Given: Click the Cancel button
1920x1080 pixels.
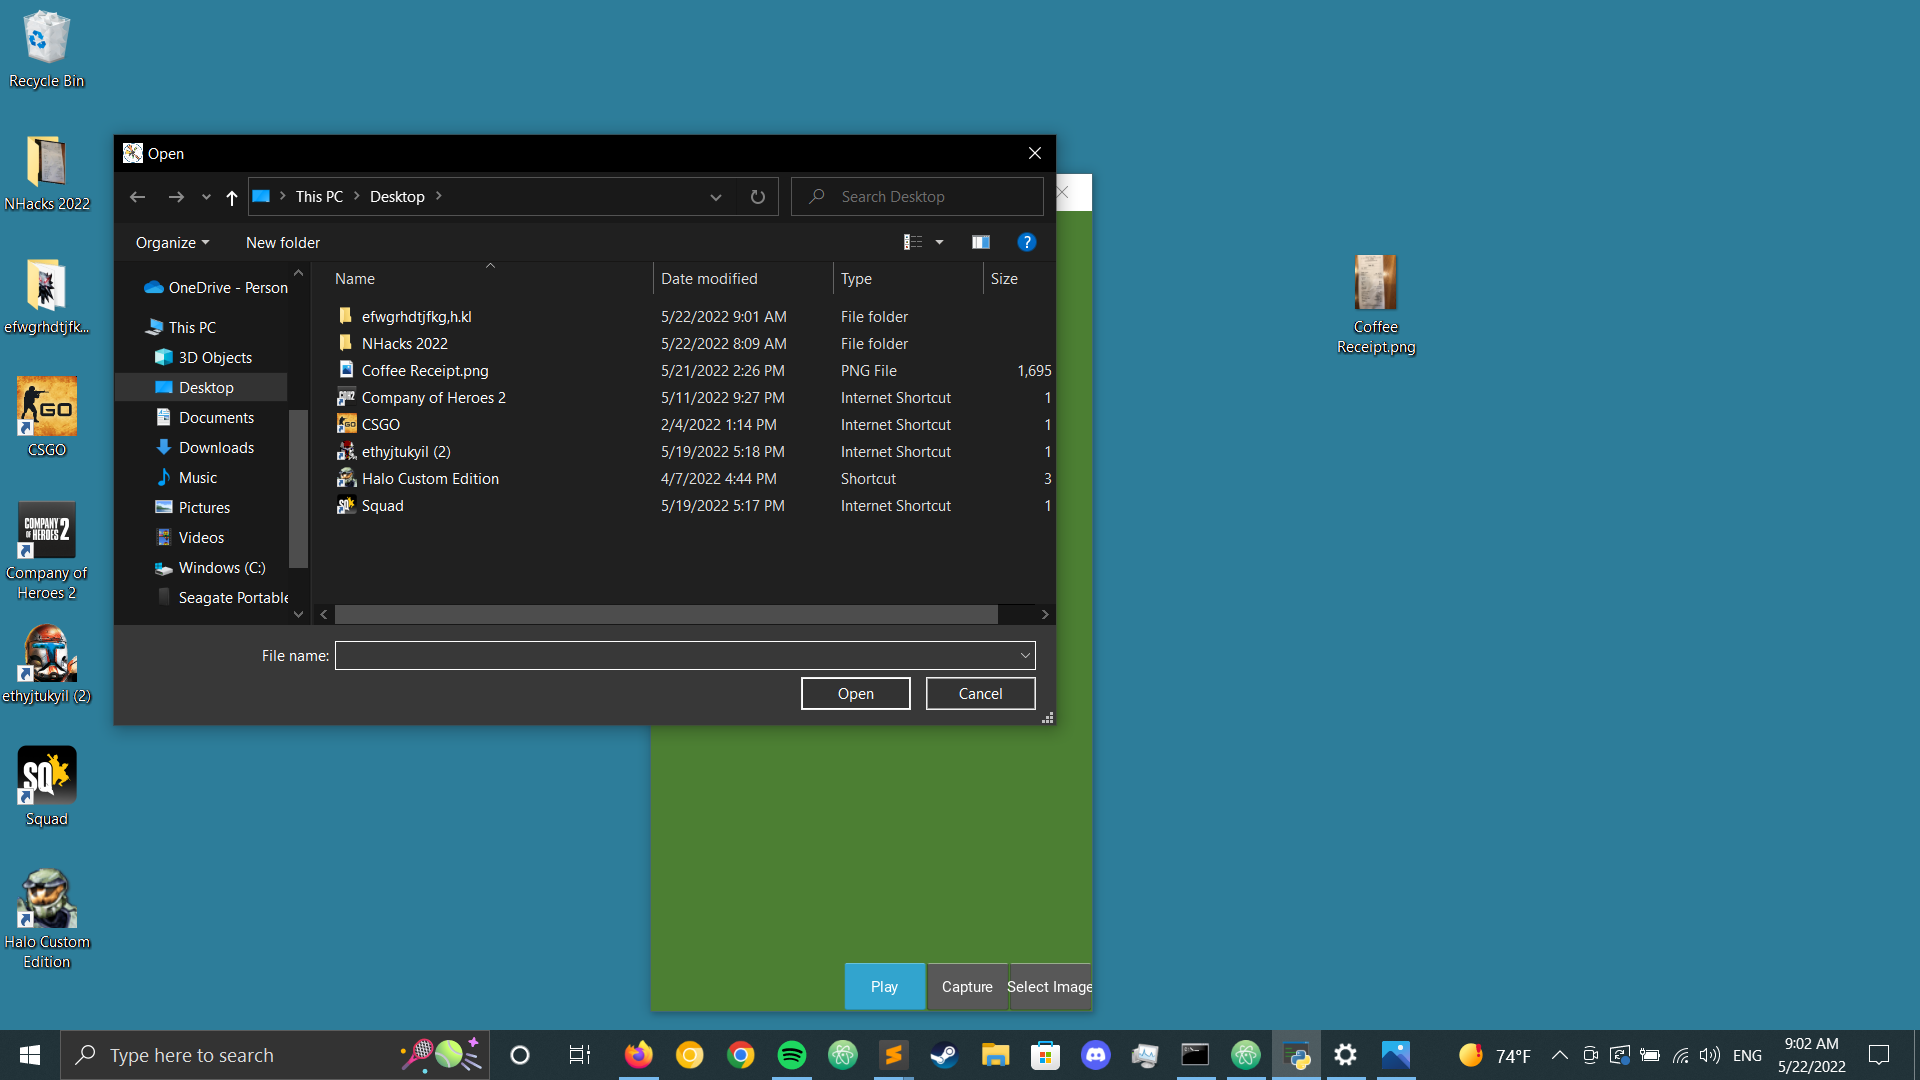Looking at the screenshot, I should pyautogui.click(x=980, y=694).
